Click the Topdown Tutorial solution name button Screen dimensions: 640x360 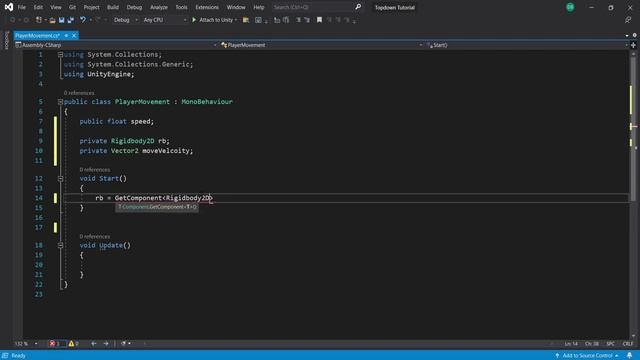[x=395, y=7]
